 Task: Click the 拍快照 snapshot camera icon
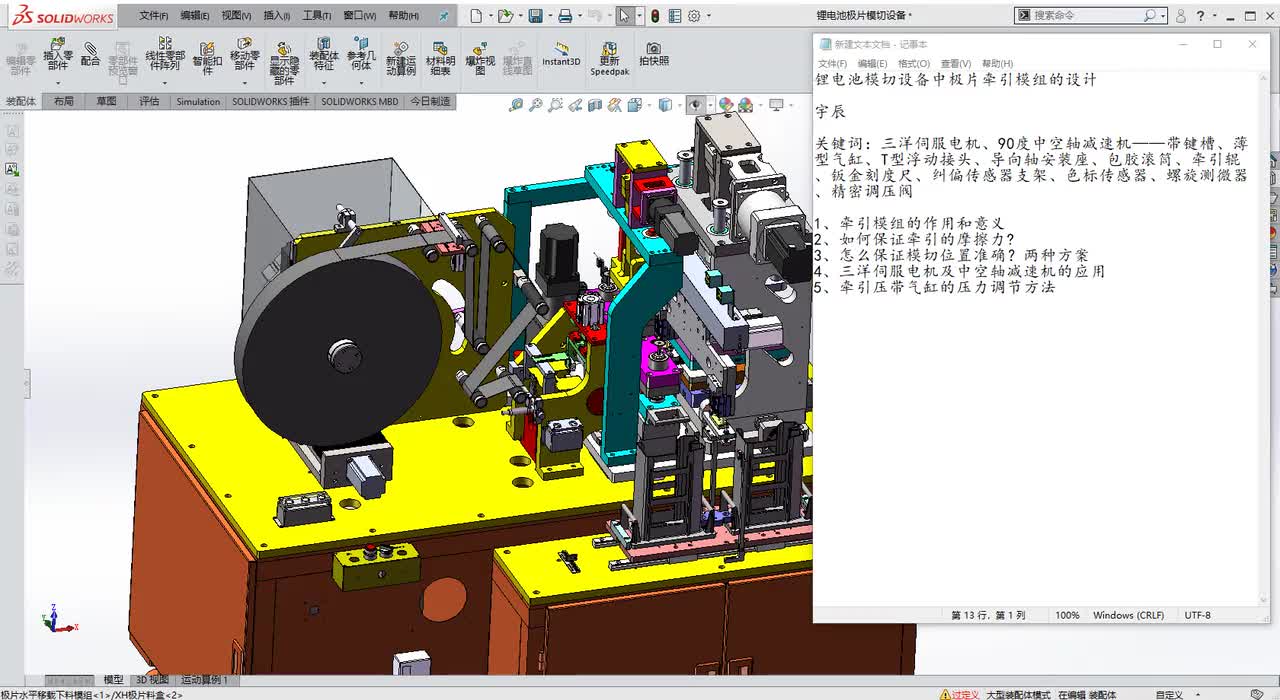pos(653,54)
